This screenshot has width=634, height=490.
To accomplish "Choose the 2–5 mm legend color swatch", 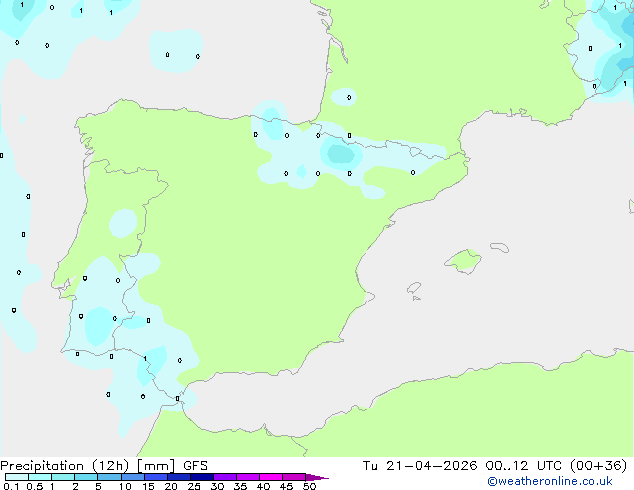I will (86, 477).
